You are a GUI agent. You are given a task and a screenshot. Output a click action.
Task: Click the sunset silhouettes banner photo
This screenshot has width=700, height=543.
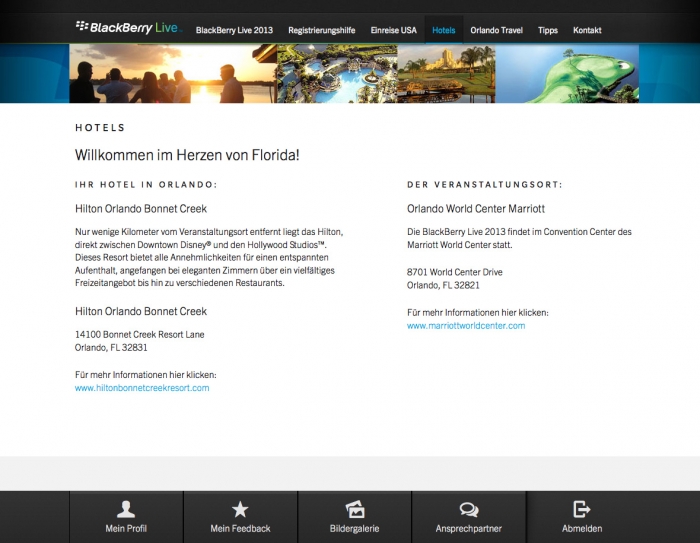tap(173, 73)
